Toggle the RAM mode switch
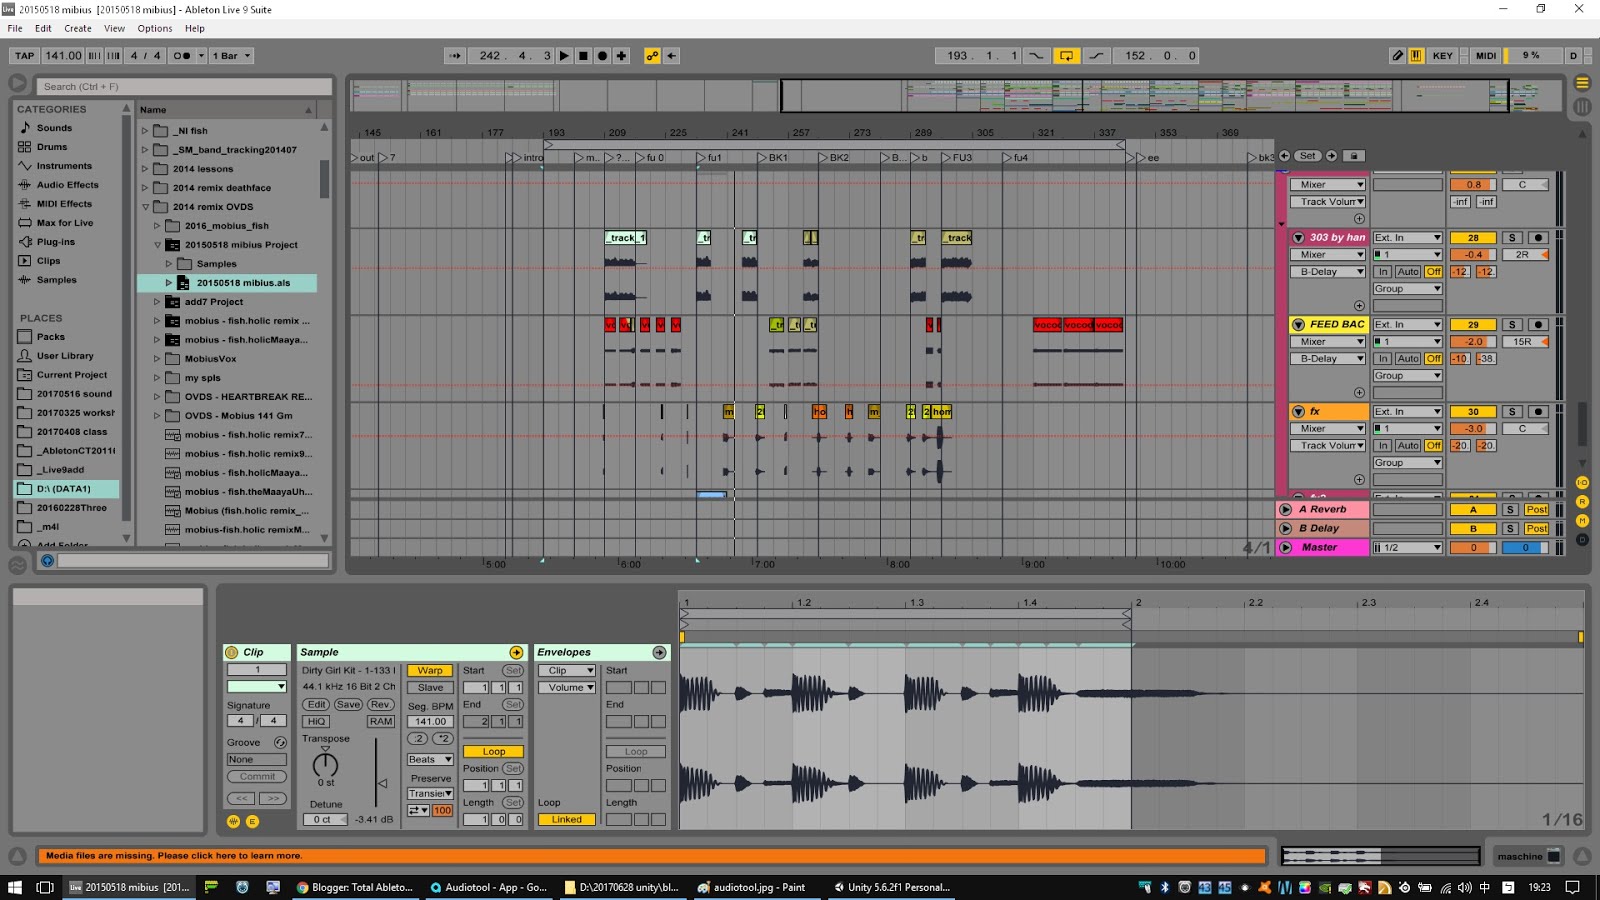Image resolution: width=1600 pixels, height=900 pixels. (x=381, y=722)
